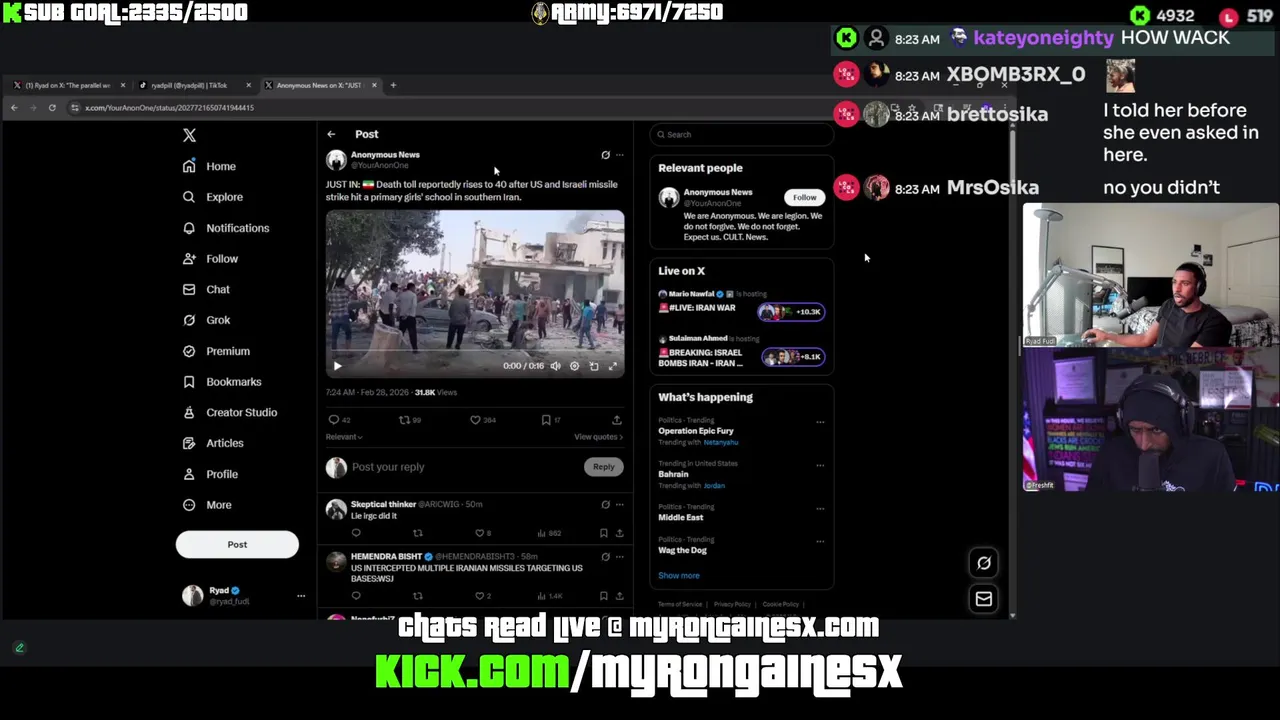Bookmark HEMENDRA BISHT's reply
The image size is (1280, 720).
click(604, 596)
